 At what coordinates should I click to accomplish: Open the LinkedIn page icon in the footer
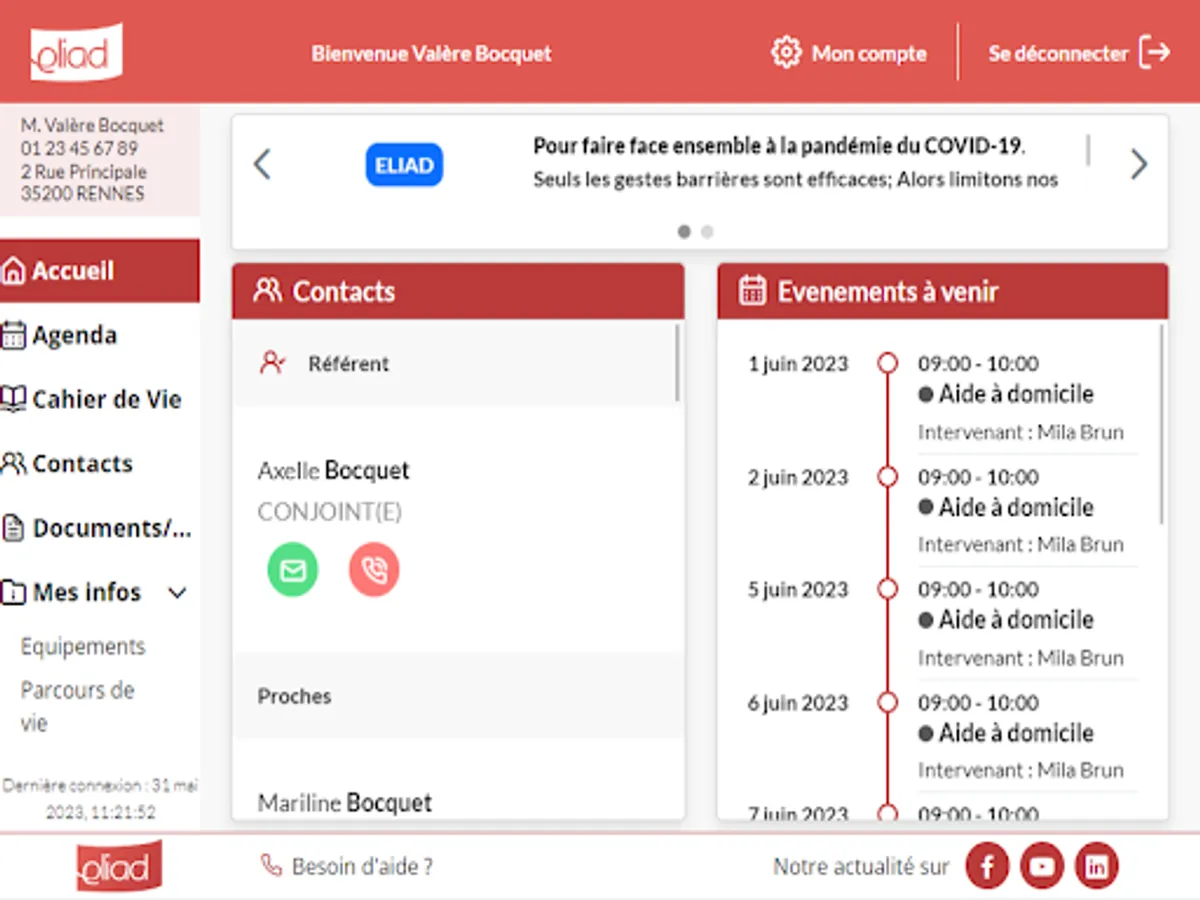tap(1097, 867)
